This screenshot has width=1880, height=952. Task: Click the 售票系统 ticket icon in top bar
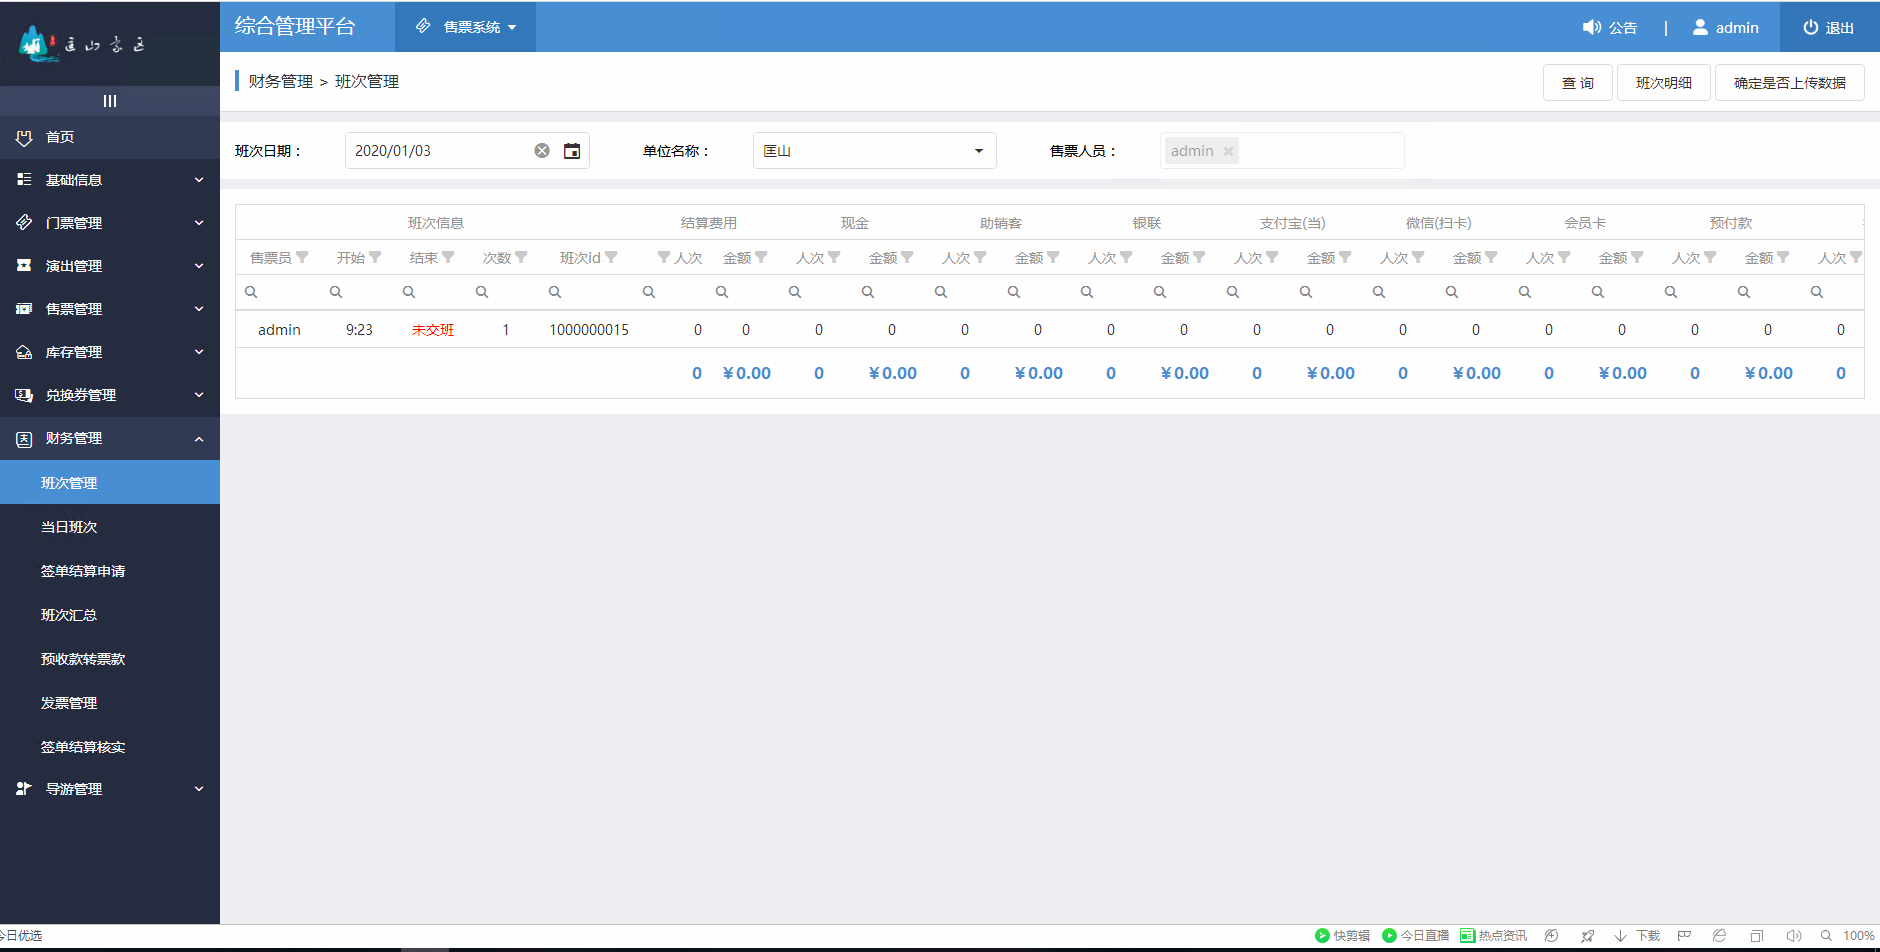tap(421, 27)
